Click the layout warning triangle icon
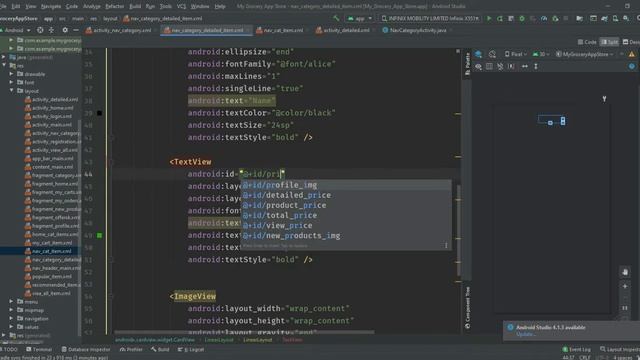This screenshot has width=640, height=360. (632, 54)
